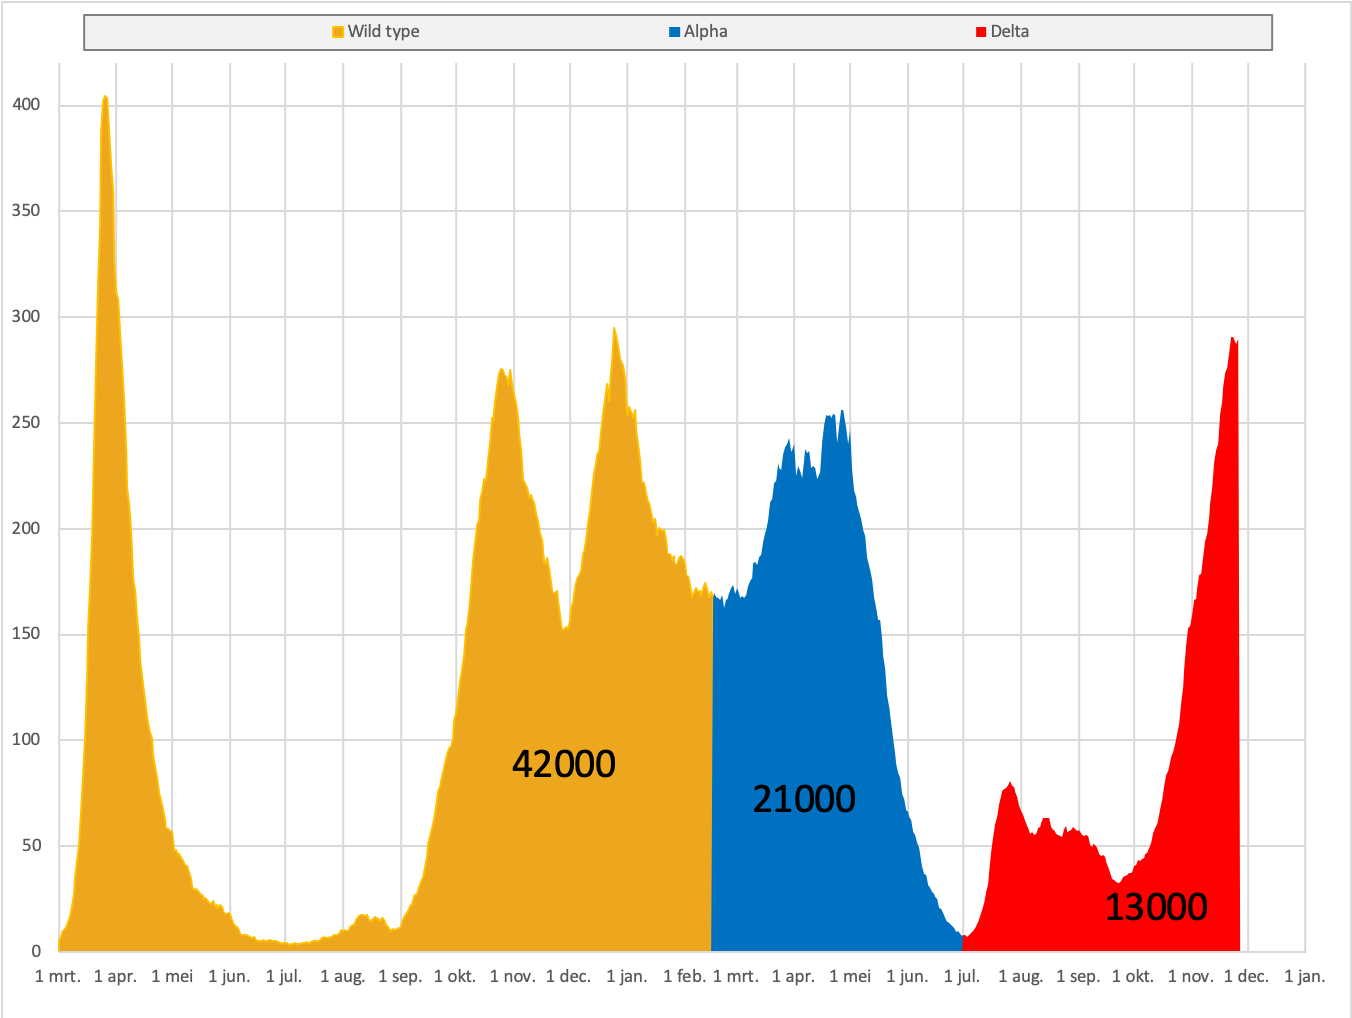Click the blue Alpha legend swatch
This screenshot has height=1018, width=1352.
[x=675, y=32]
